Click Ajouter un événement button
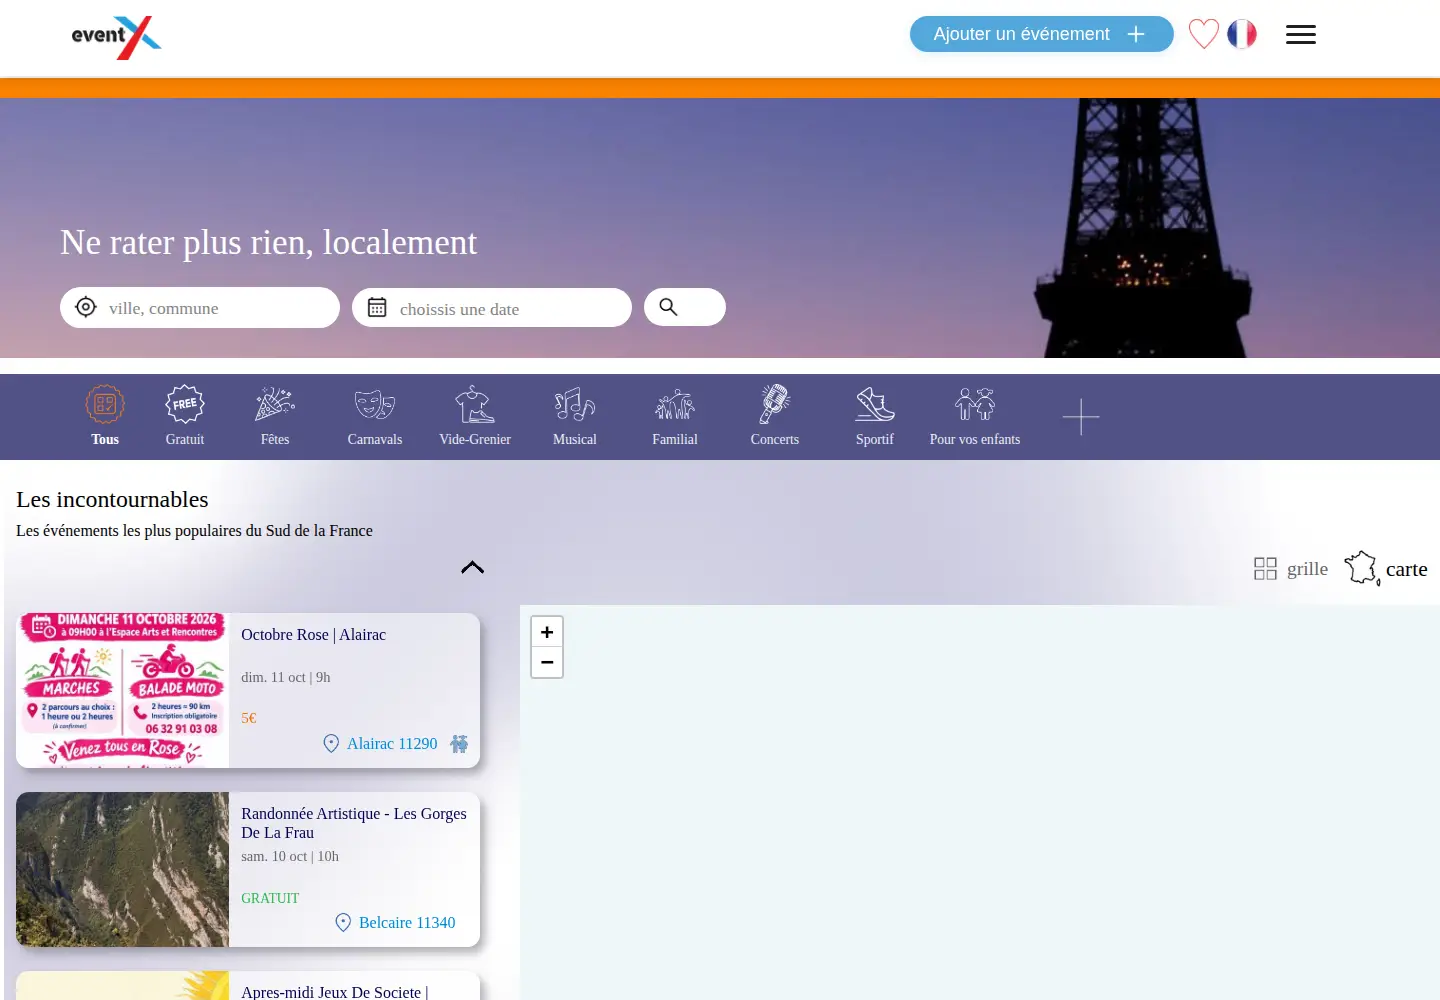 click(x=1042, y=34)
